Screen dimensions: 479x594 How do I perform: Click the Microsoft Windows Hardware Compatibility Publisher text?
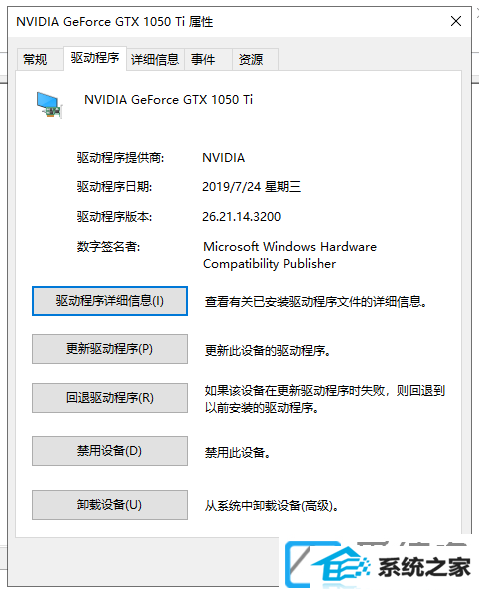click(290, 255)
